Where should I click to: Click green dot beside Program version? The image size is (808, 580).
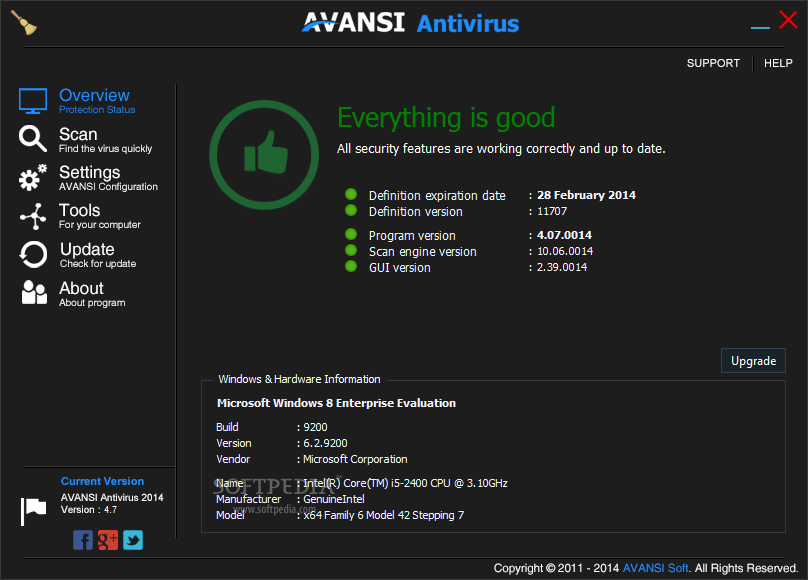pyautogui.click(x=351, y=234)
